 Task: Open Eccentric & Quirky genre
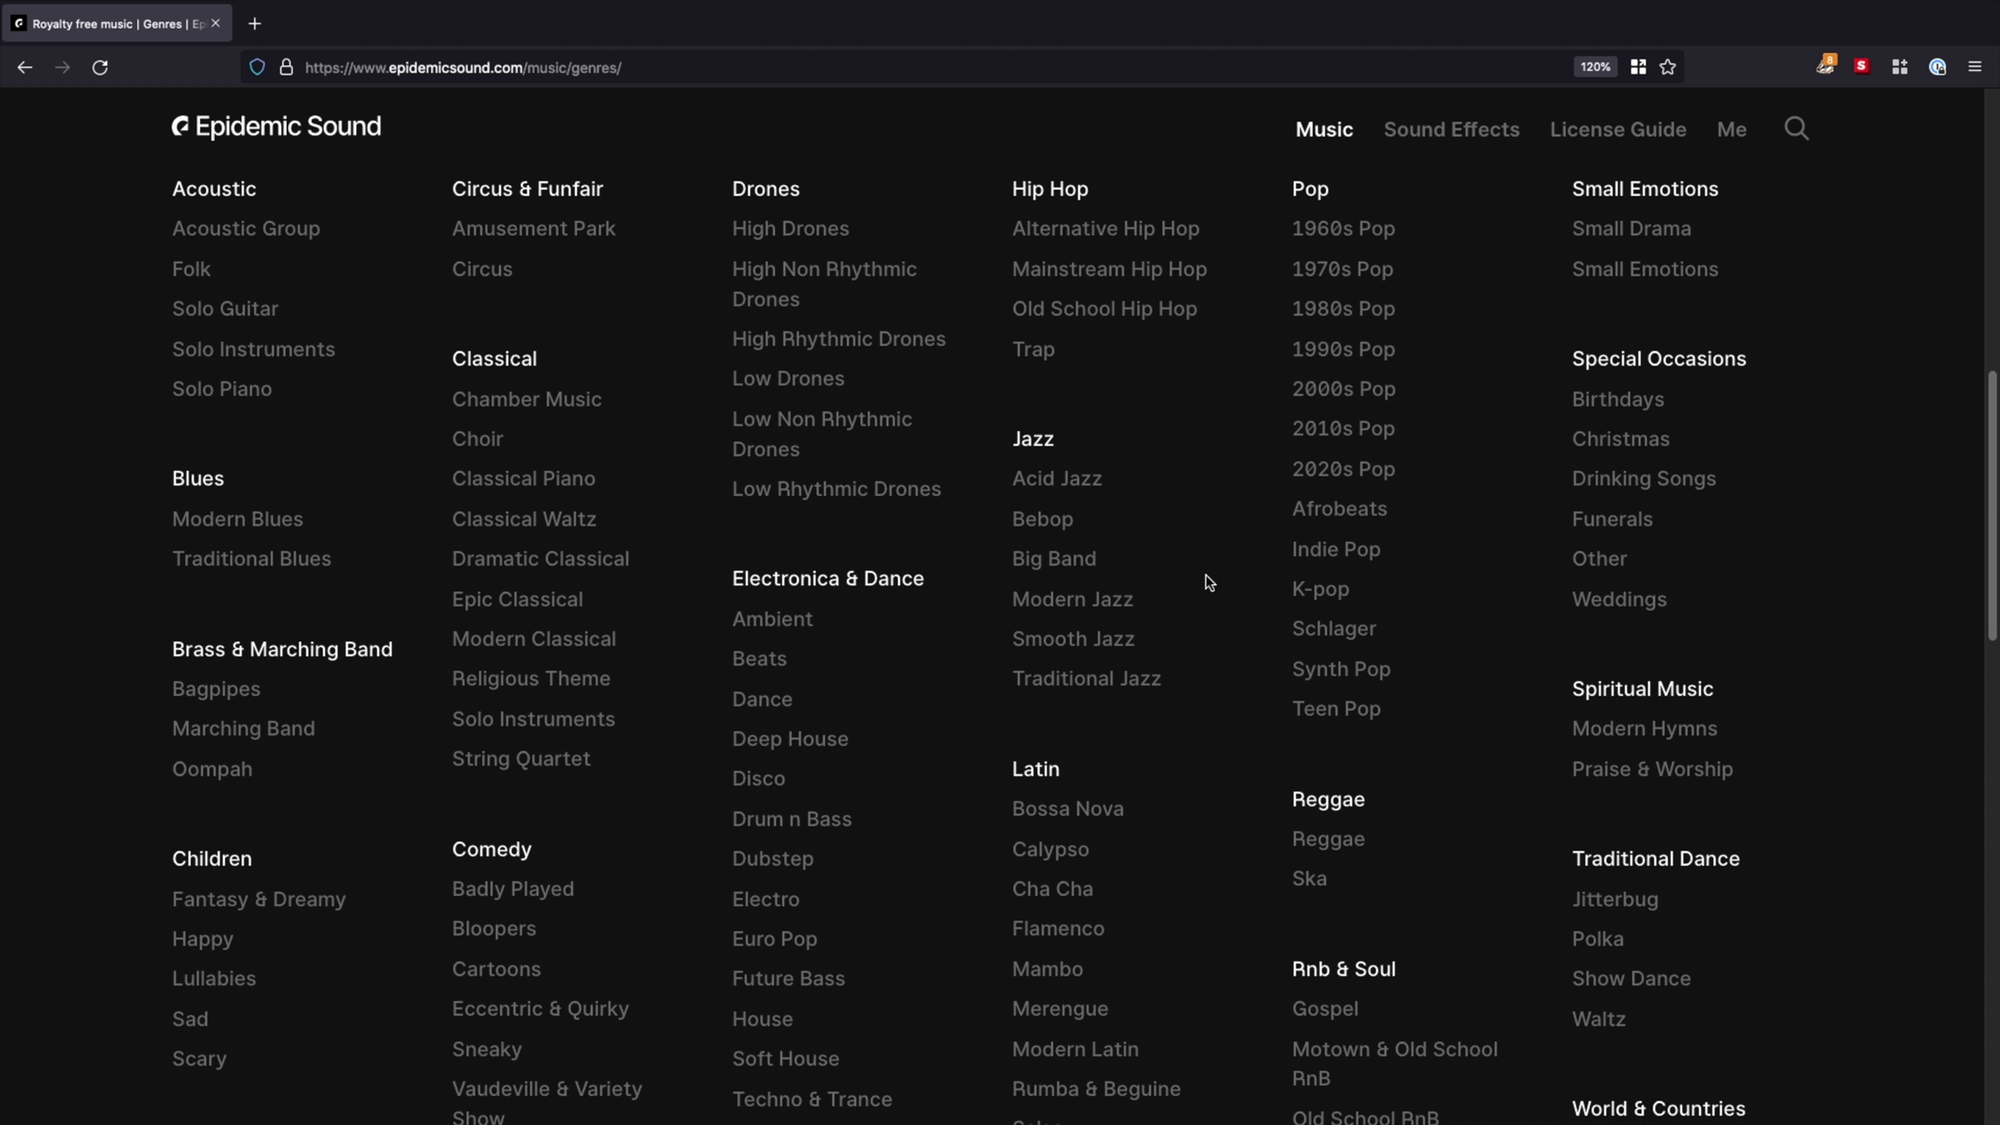coord(540,1009)
